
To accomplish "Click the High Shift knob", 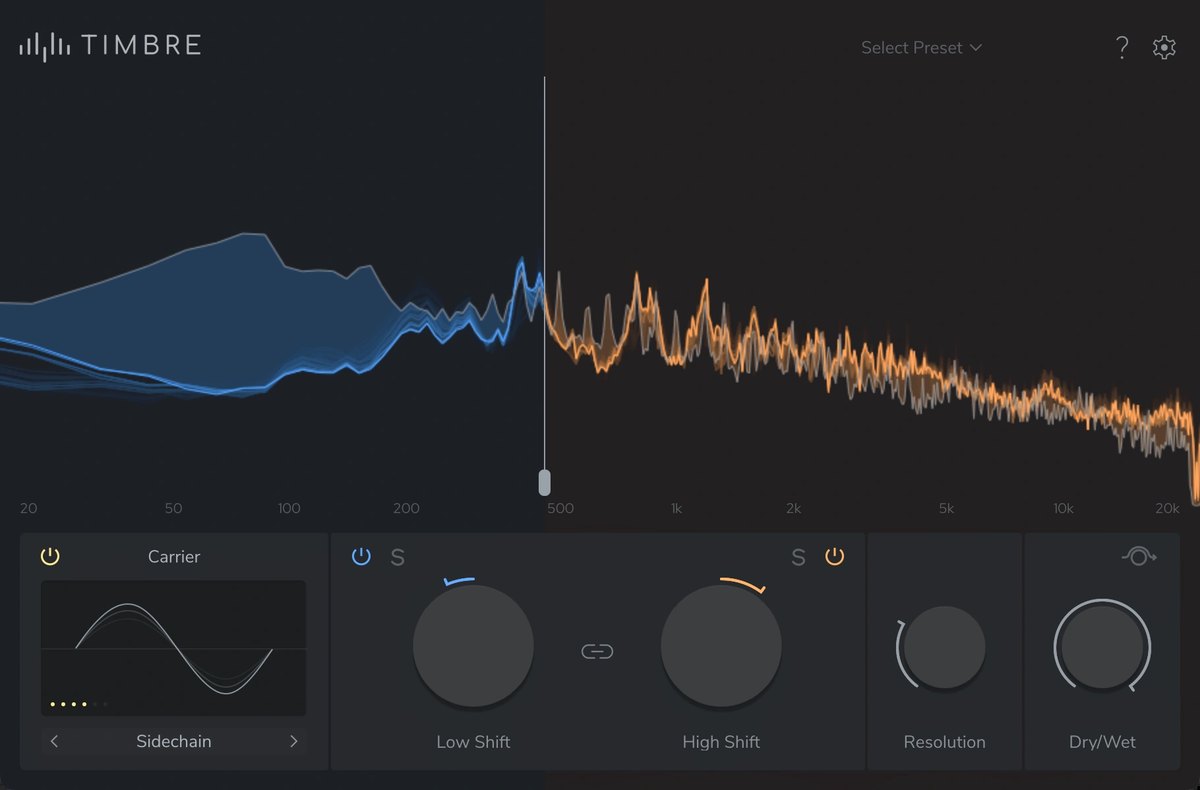I will tap(721, 645).
